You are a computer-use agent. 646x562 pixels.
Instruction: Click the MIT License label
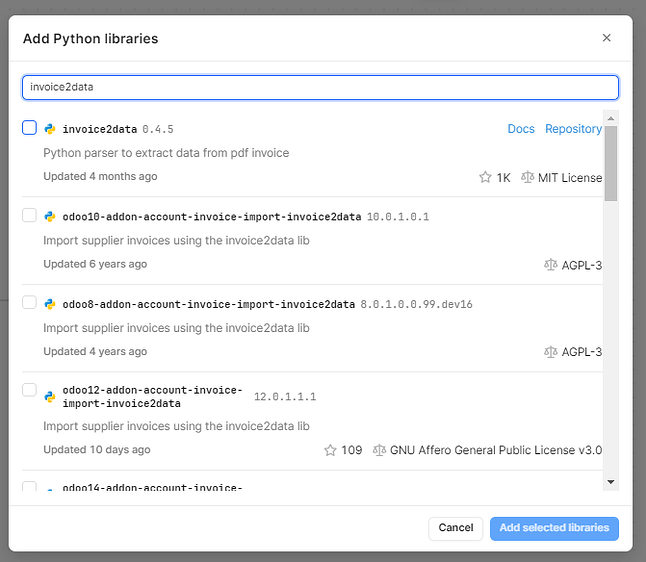pyautogui.click(x=570, y=178)
